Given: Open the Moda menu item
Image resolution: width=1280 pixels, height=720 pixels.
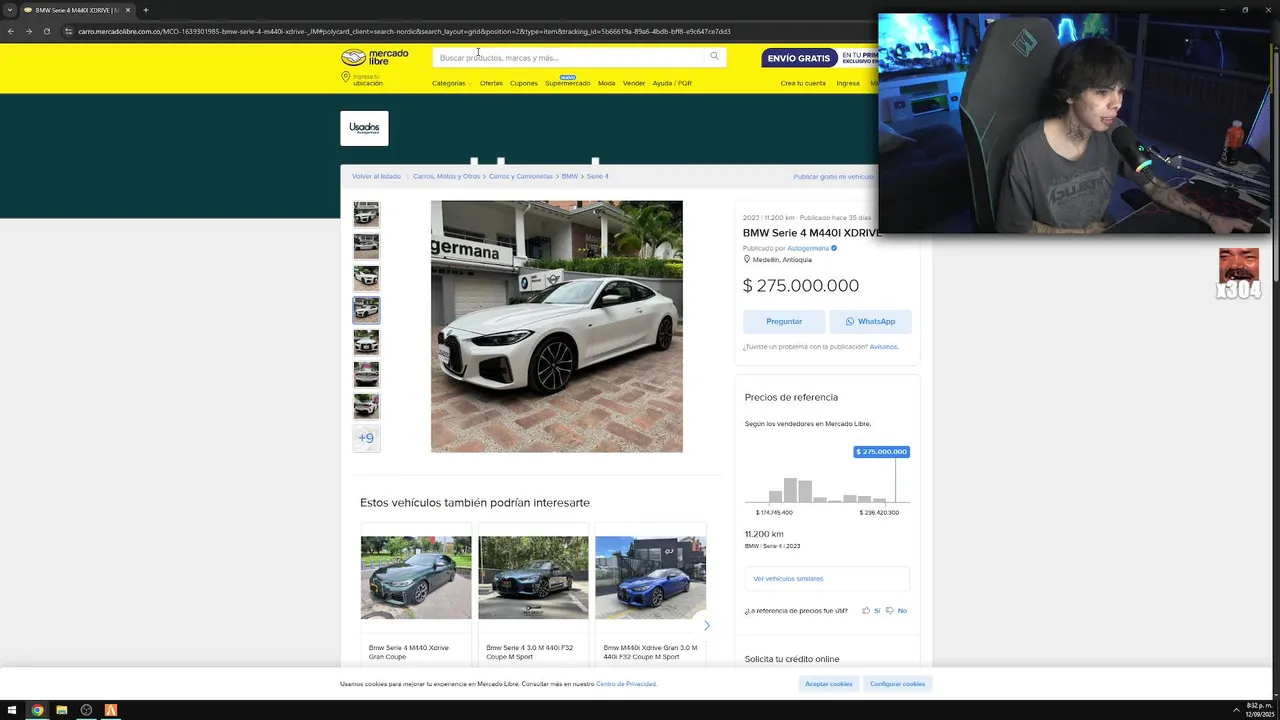Looking at the screenshot, I should click(606, 83).
